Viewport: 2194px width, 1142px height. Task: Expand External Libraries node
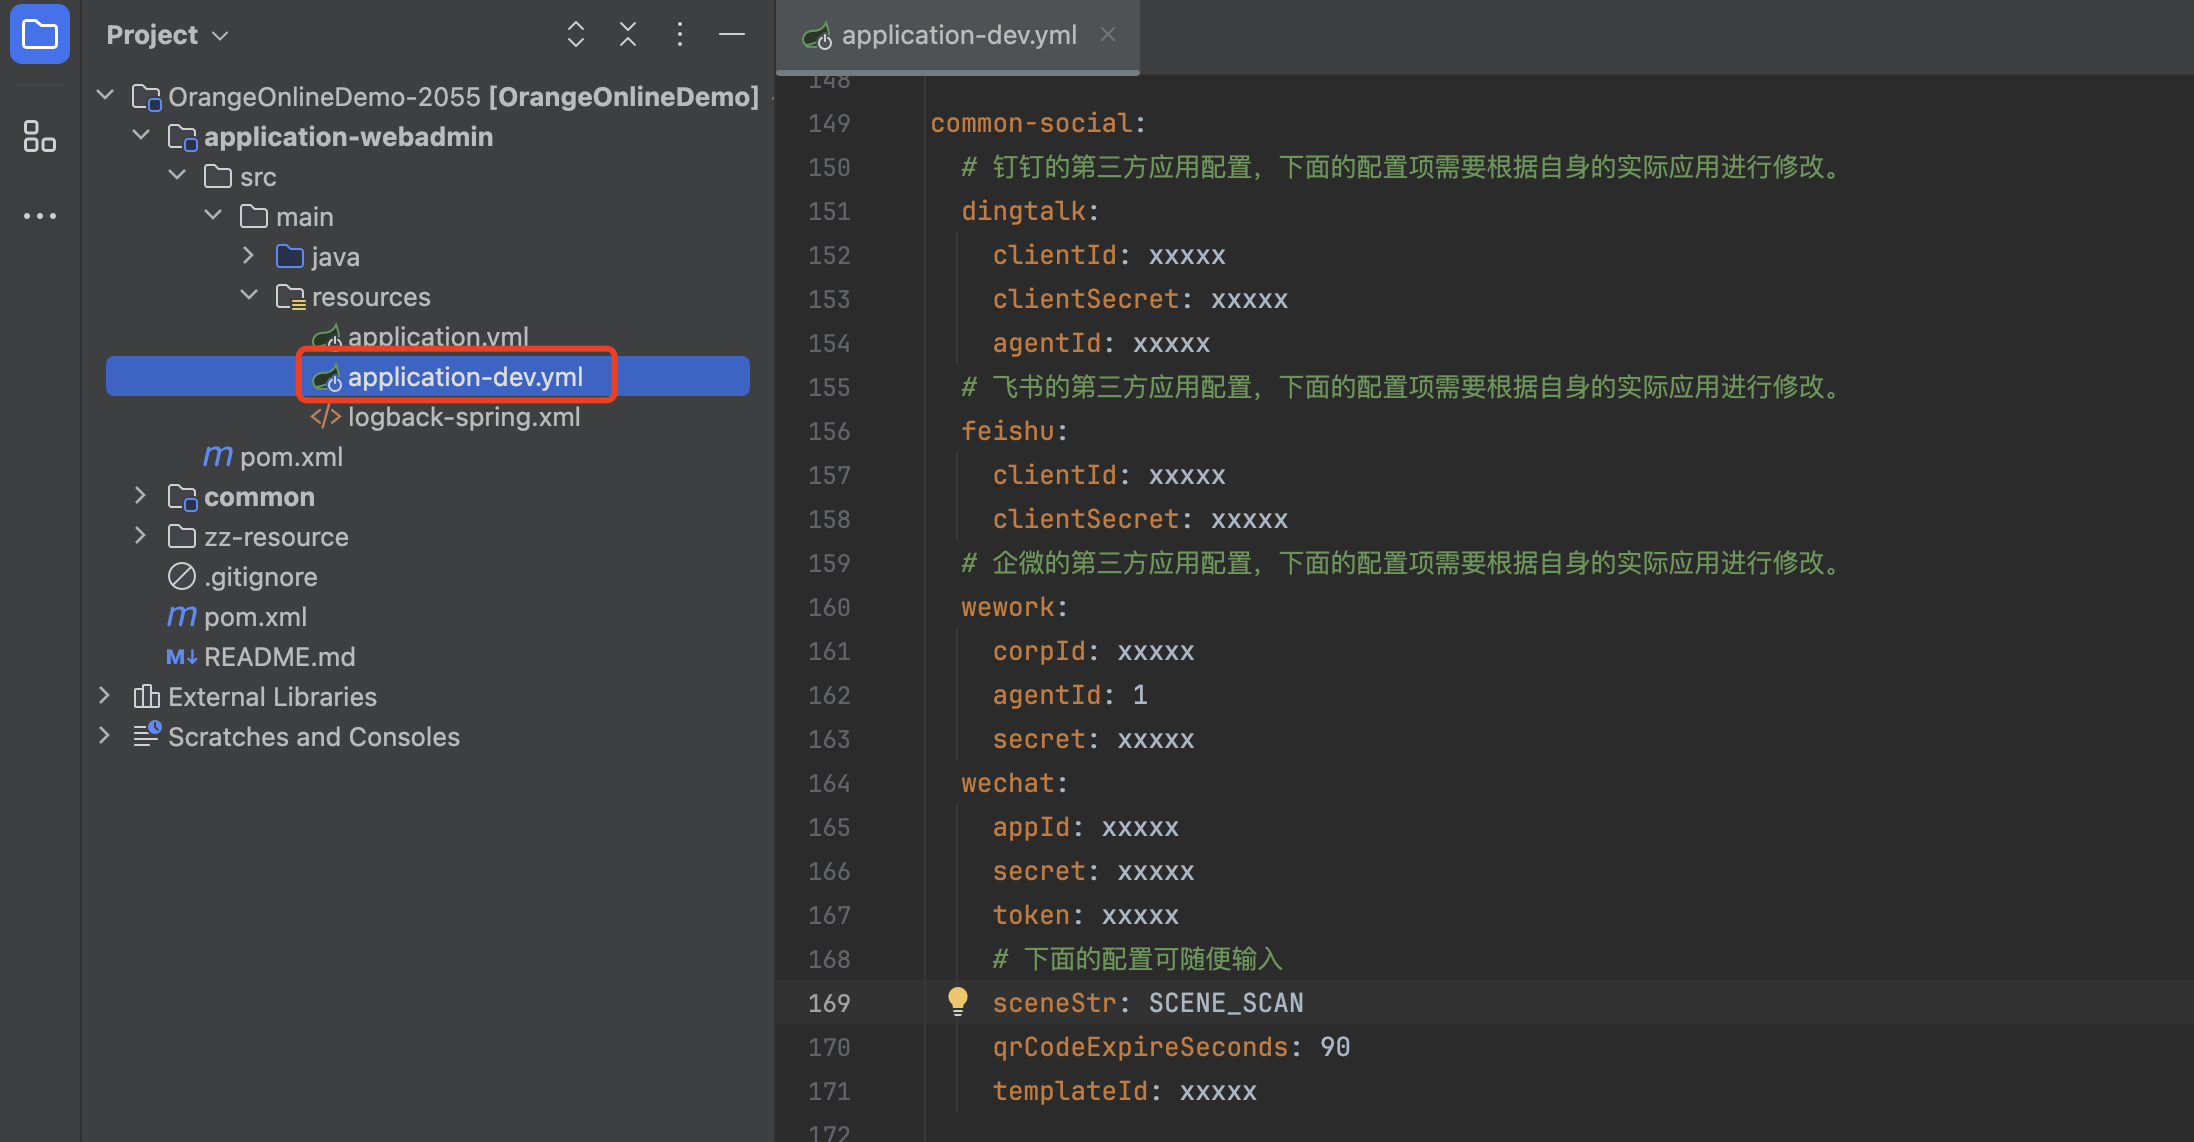(105, 696)
